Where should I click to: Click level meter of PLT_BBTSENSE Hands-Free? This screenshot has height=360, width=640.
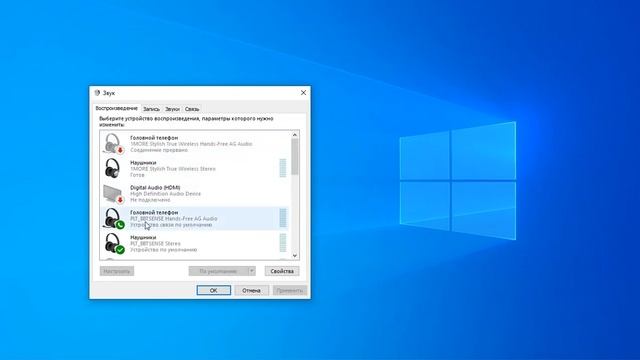pos(282,218)
